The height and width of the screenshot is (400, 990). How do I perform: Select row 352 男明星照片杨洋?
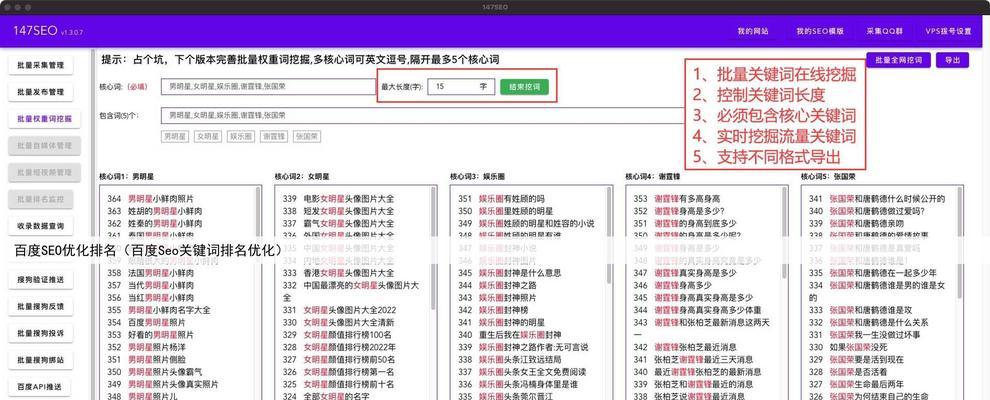(x=146, y=347)
